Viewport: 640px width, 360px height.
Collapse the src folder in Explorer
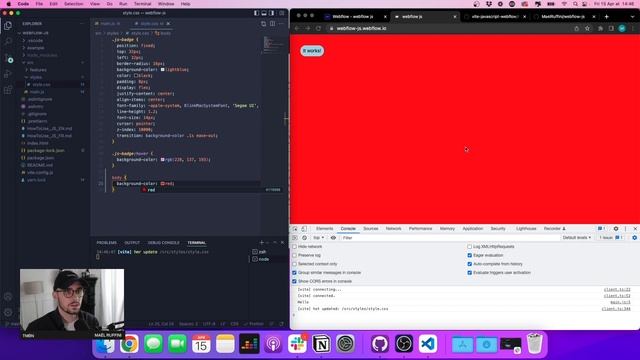click(x=28, y=62)
